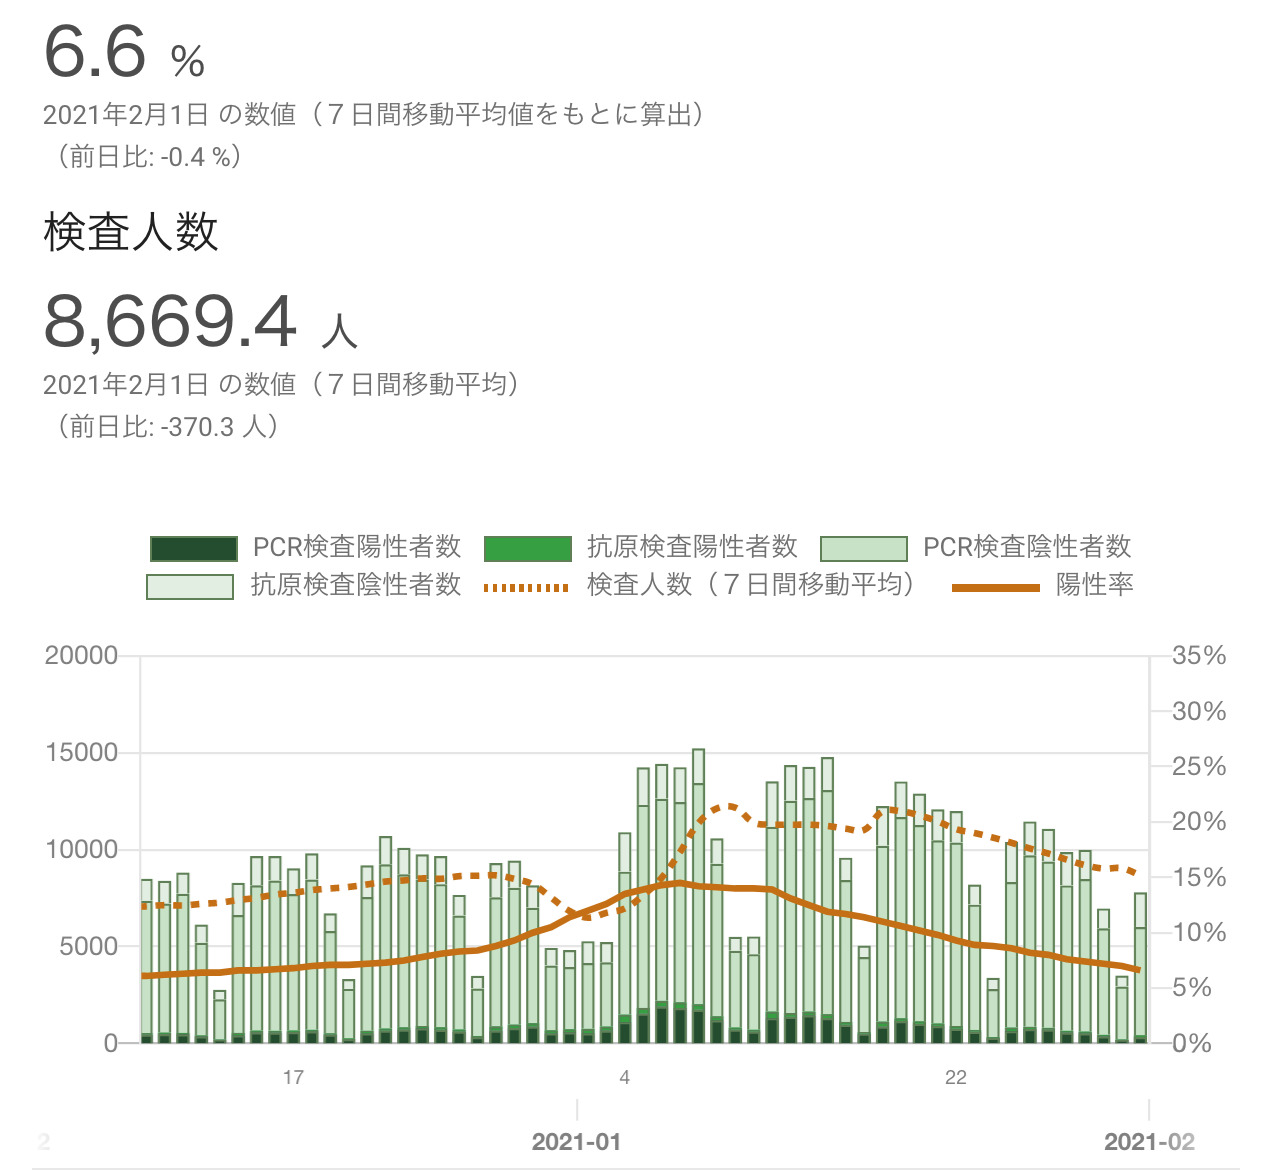Click the PCR検査陰性者数 light green legend box

click(863, 548)
